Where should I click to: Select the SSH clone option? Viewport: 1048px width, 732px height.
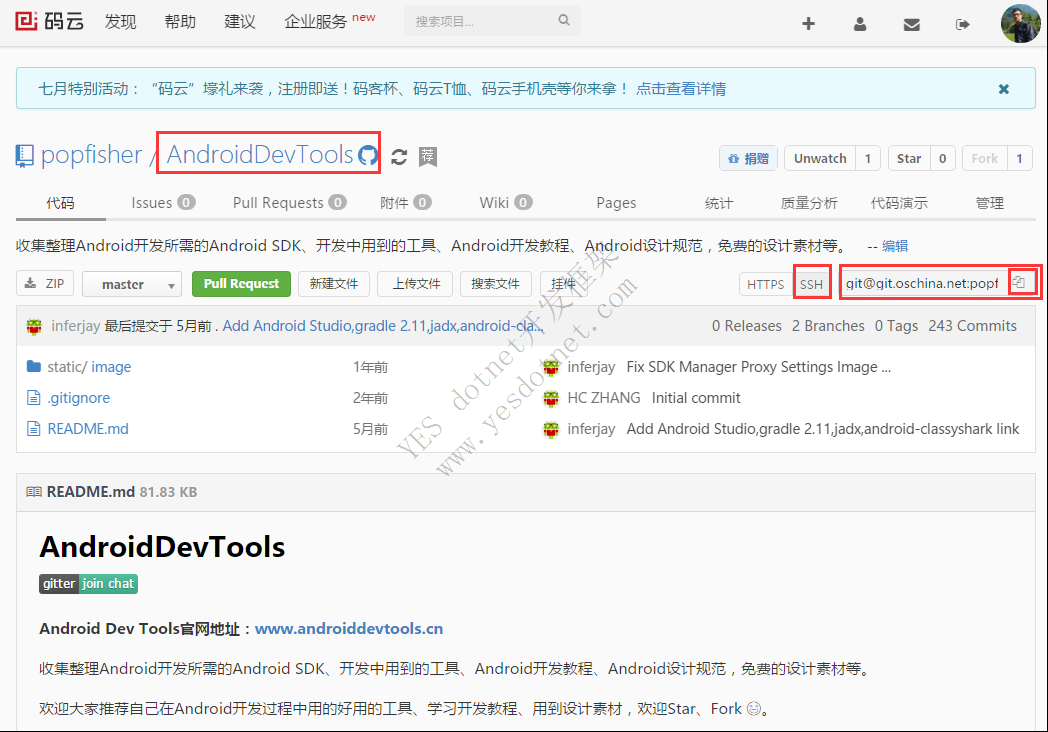[x=811, y=284]
